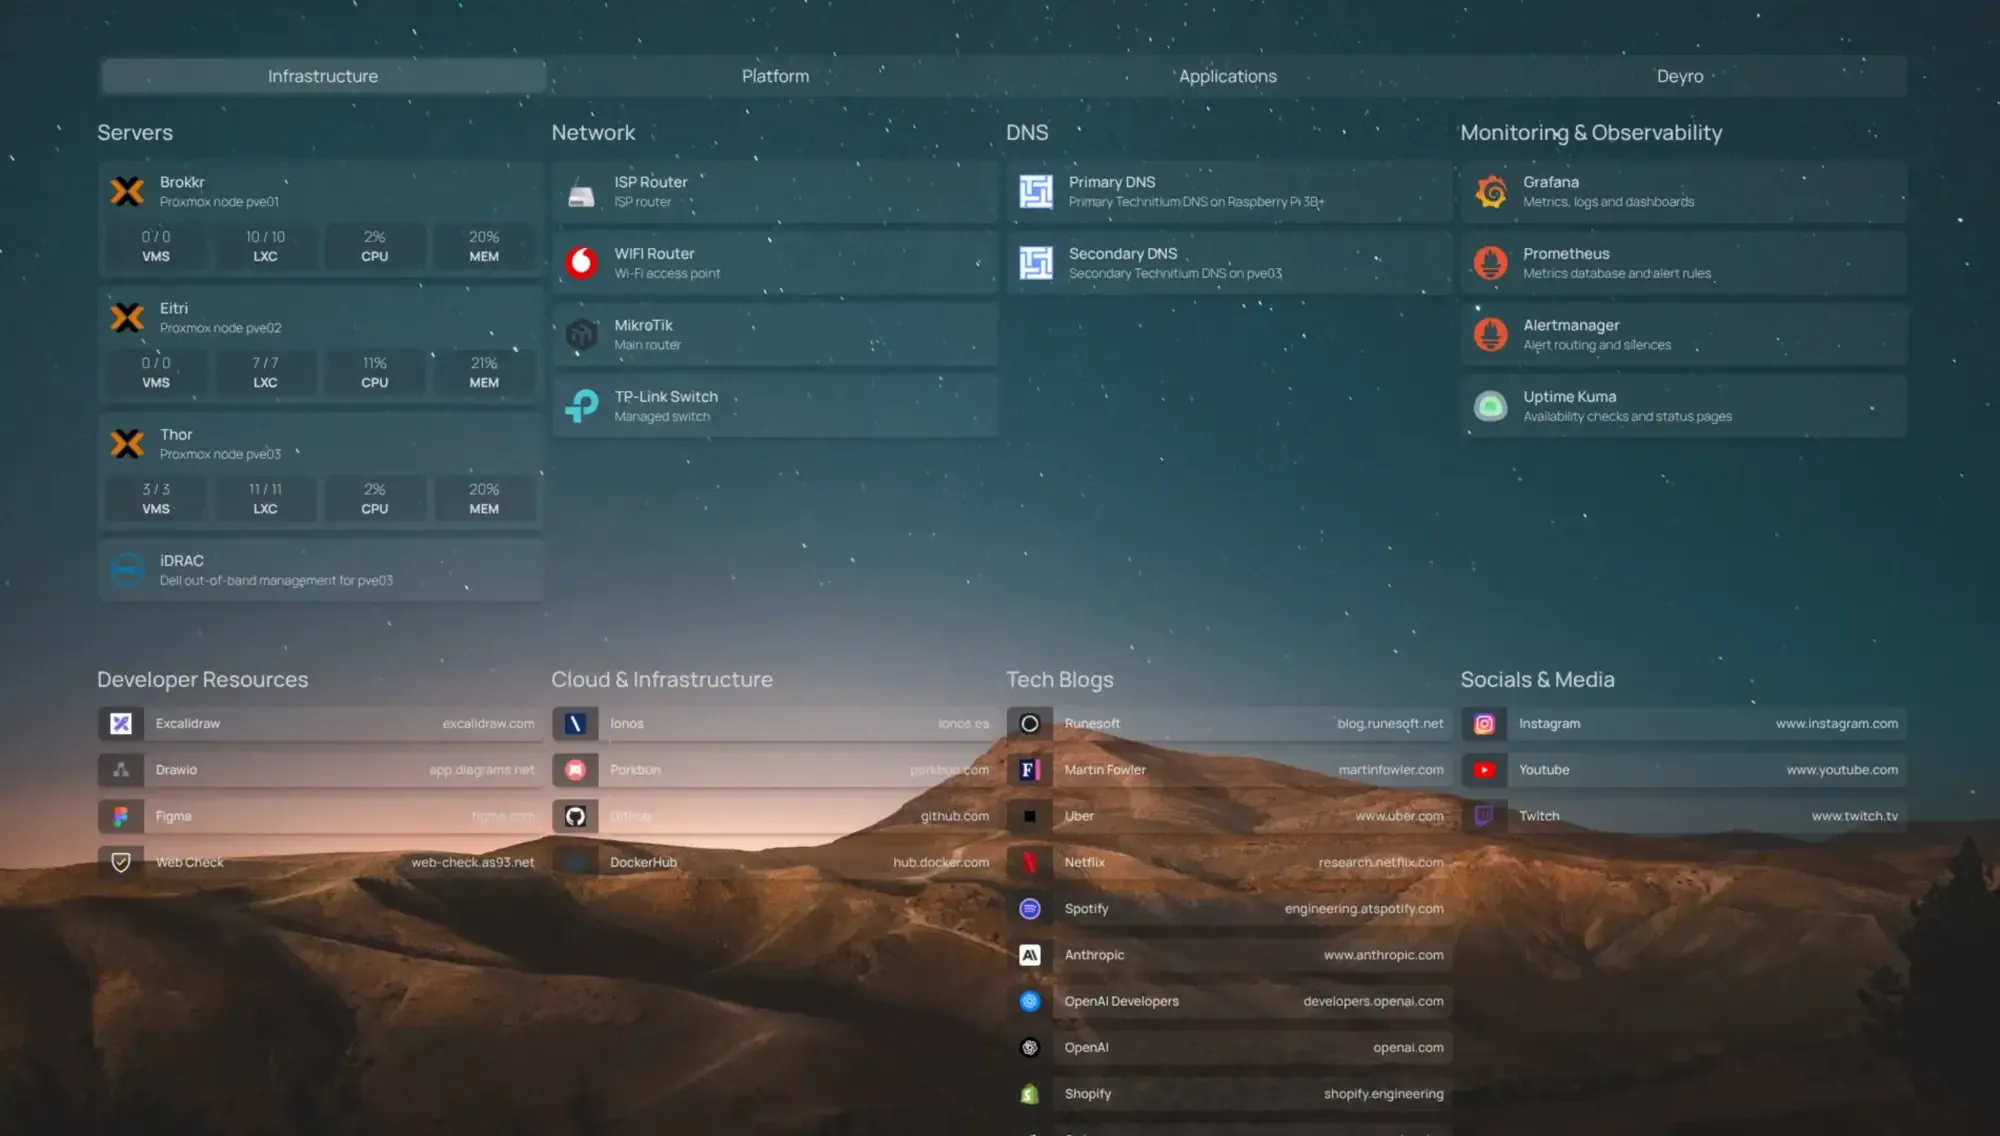Click Eitri's 21% MEM stat
Screen dimensions: 2000x1136
484,372
